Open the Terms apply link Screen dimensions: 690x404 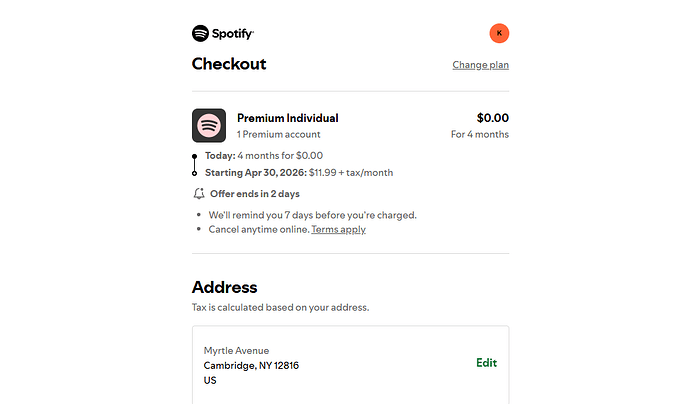(x=338, y=229)
